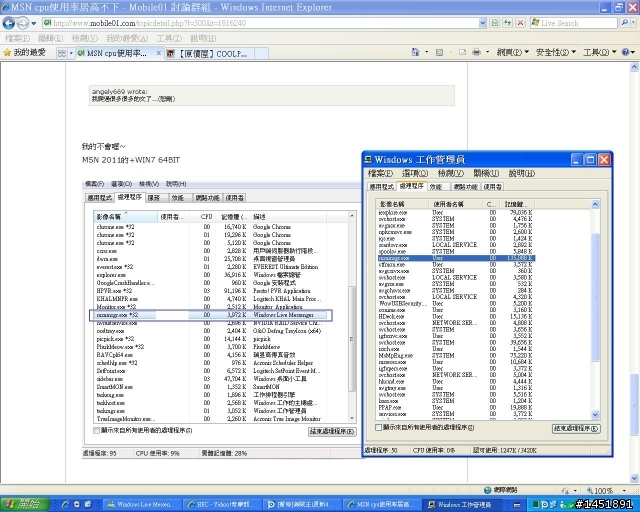Open the 安全性(S) command bar menu
Viewport: 640px width, 512px height.
coord(556,52)
